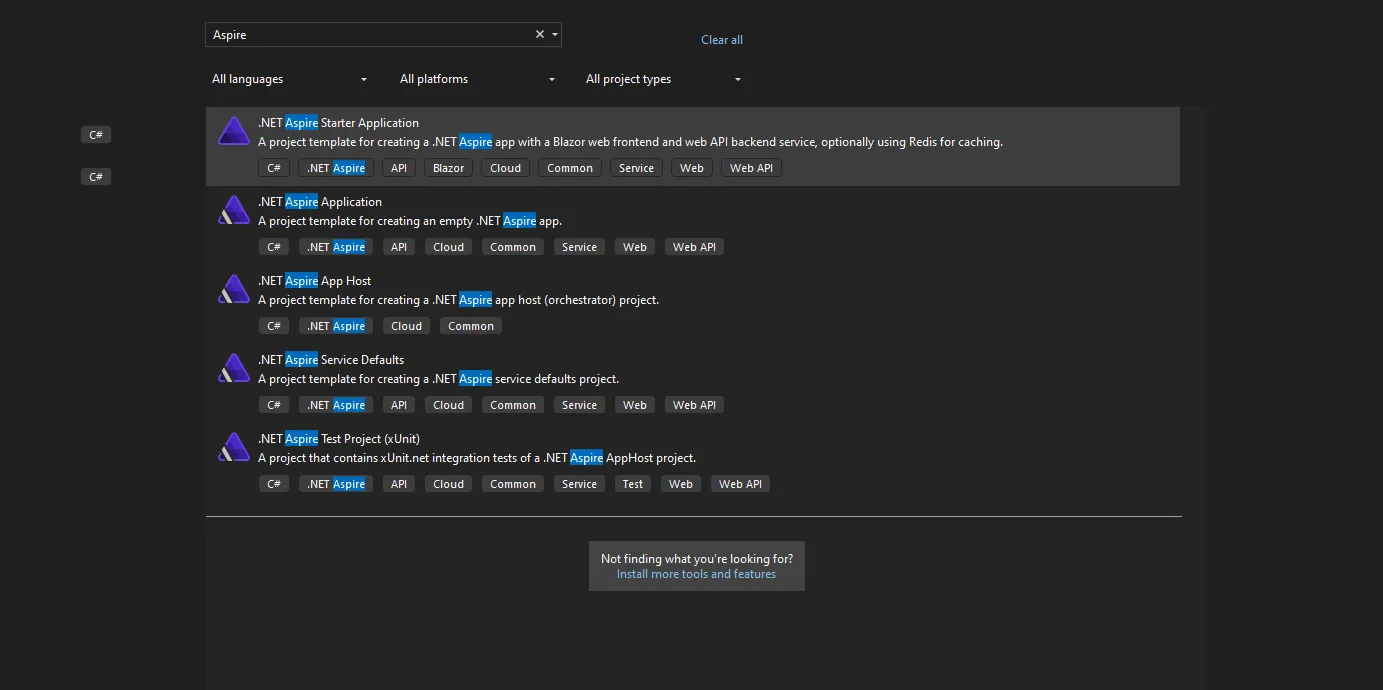Click in the Aspire search input field
Image resolution: width=1383 pixels, height=690 pixels.
tap(370, 35)
